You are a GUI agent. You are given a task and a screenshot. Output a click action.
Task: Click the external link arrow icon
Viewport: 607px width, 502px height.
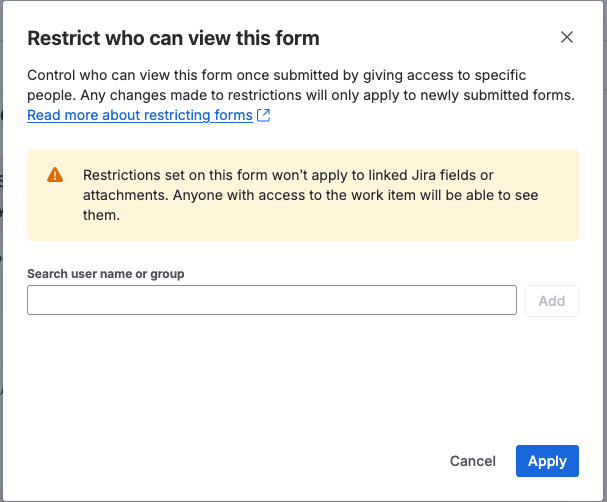(x=264, y=116)
